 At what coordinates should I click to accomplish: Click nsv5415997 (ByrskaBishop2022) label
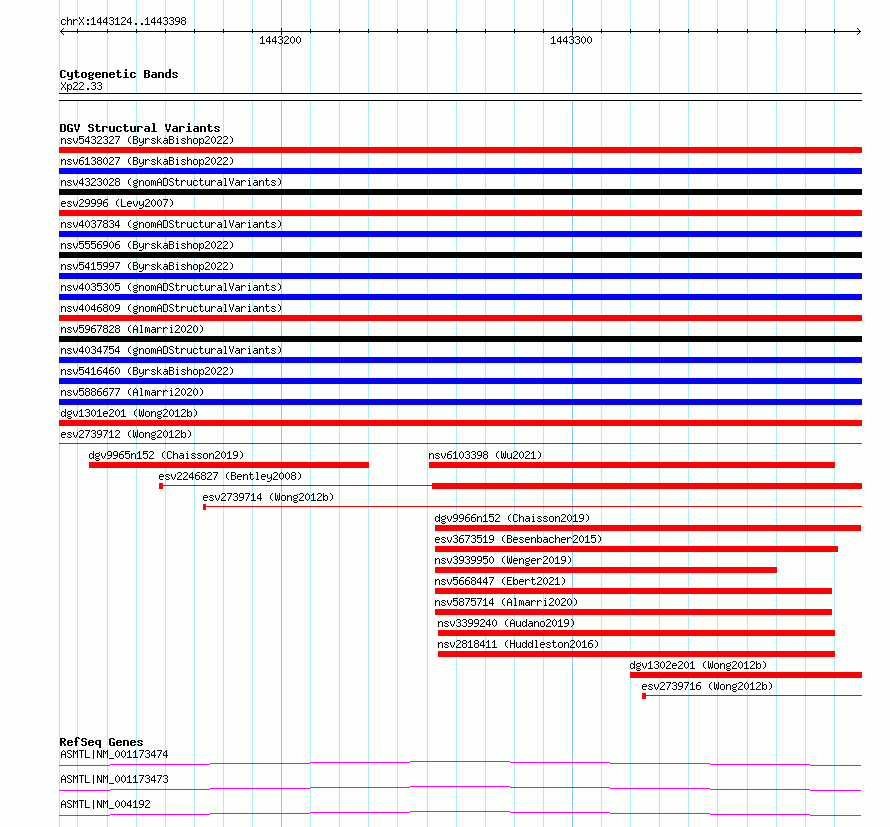click(147, 266)
